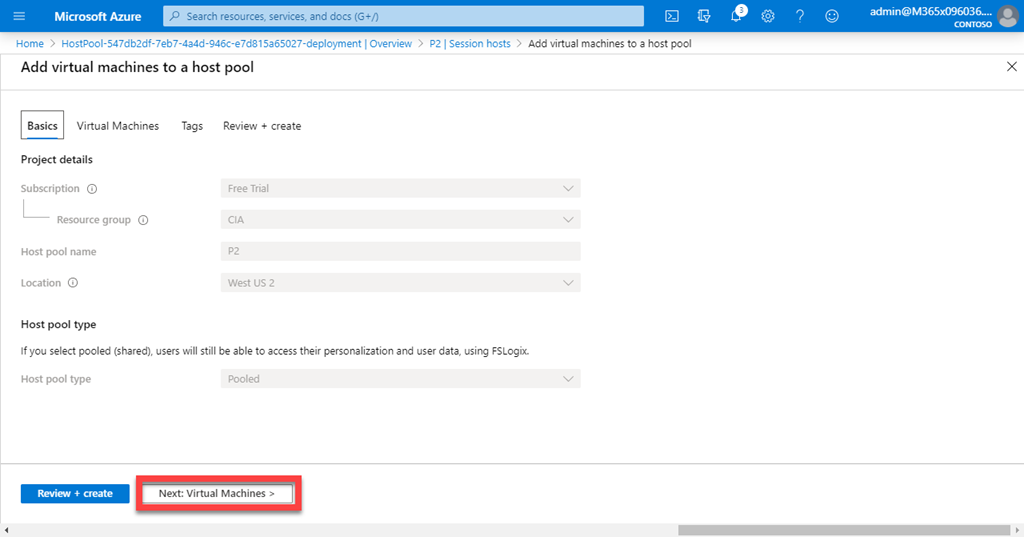This screenshot has width=1024, height=537.
Task: Click the info icon next to Location
Action: [73, 283]
